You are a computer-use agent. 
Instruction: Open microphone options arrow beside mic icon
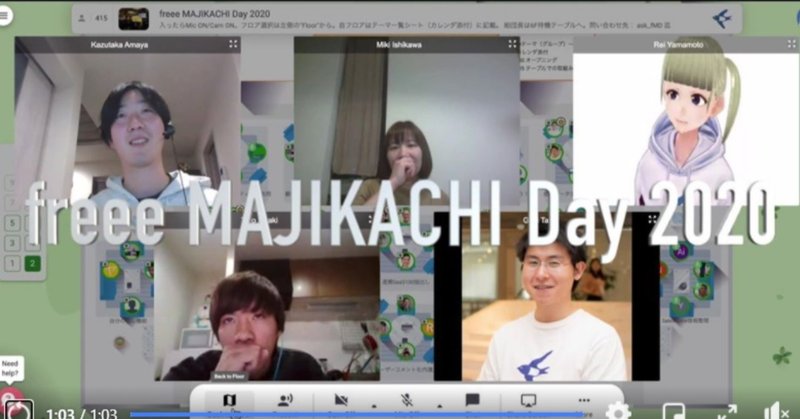(440, 406)
